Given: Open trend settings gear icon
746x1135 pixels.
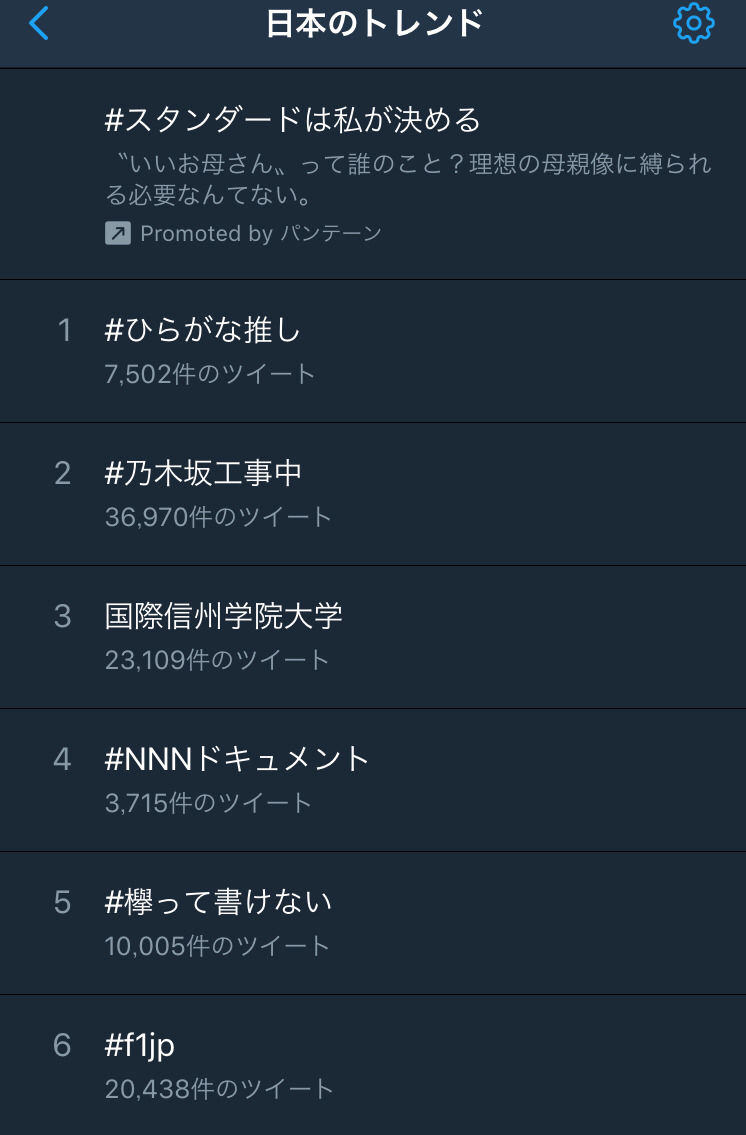Looking at the screenshot, I should (x=694, y=23).
